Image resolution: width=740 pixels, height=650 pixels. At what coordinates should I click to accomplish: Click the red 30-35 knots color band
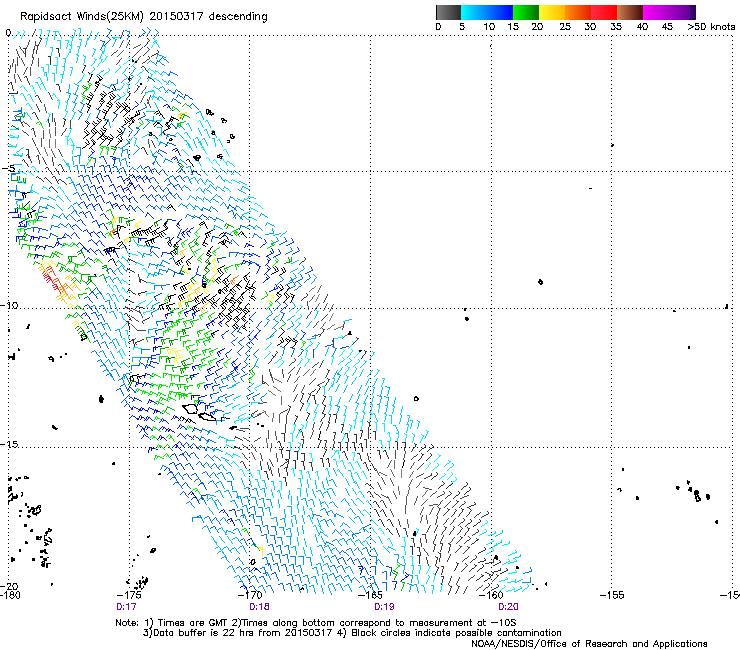[x=604, y=12]
